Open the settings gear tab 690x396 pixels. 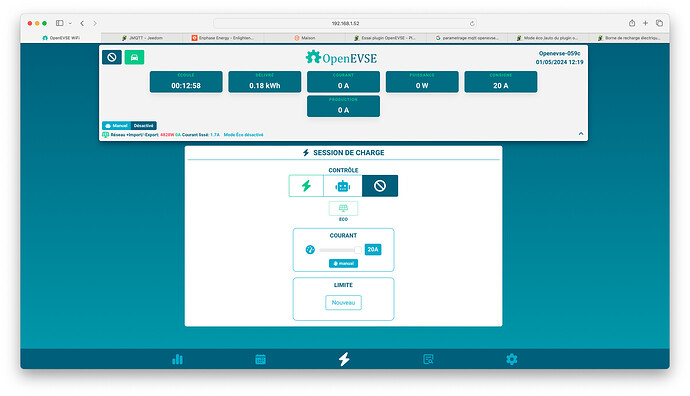tap(511, 359)
